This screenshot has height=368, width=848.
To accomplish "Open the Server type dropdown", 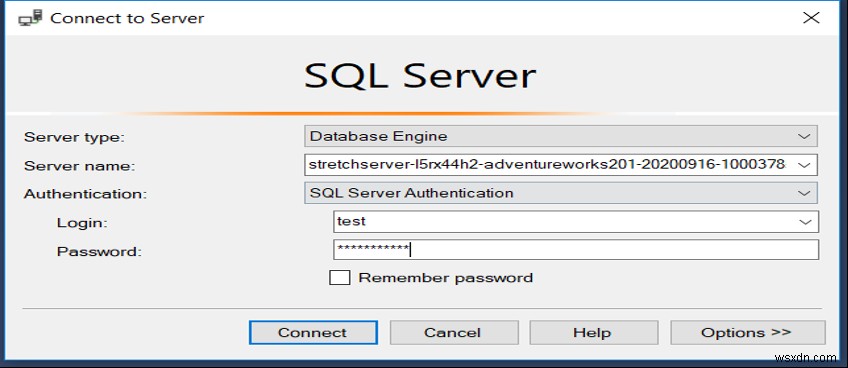I will [561, 136].
